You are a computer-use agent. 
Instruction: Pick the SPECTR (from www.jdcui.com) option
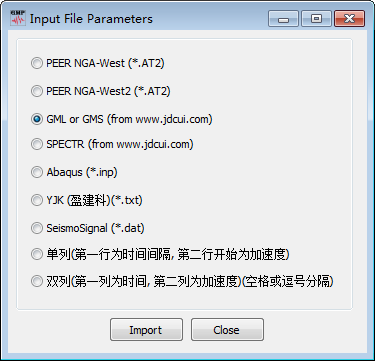coord(37,144)
